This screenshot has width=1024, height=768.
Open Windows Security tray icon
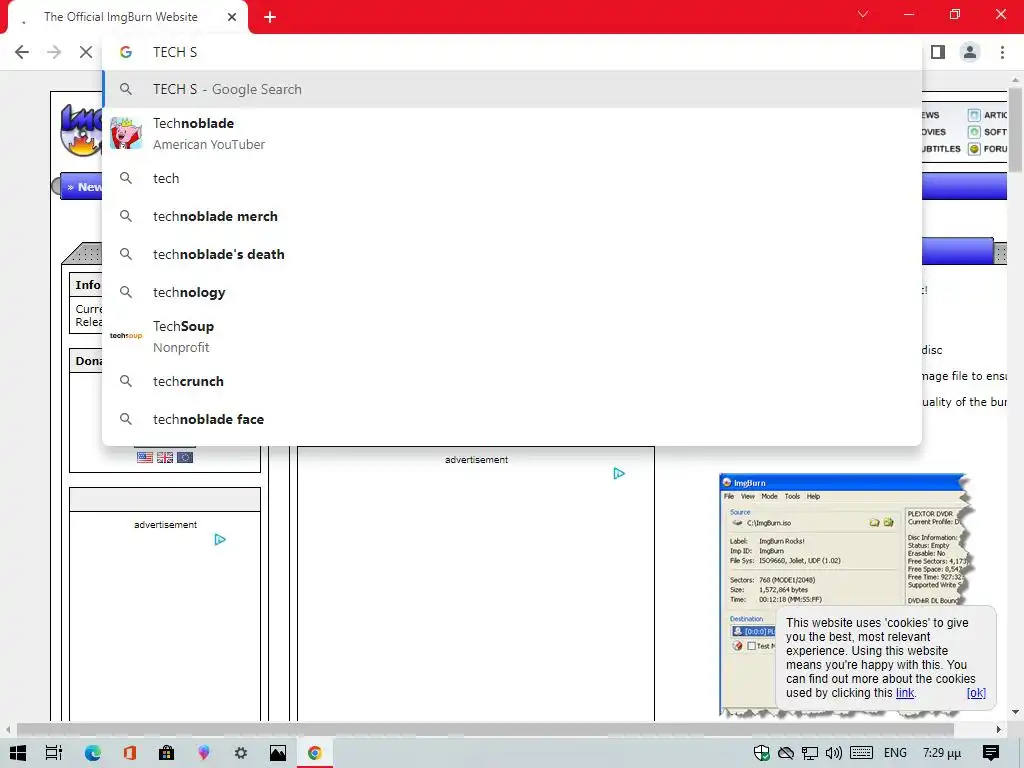761,753
